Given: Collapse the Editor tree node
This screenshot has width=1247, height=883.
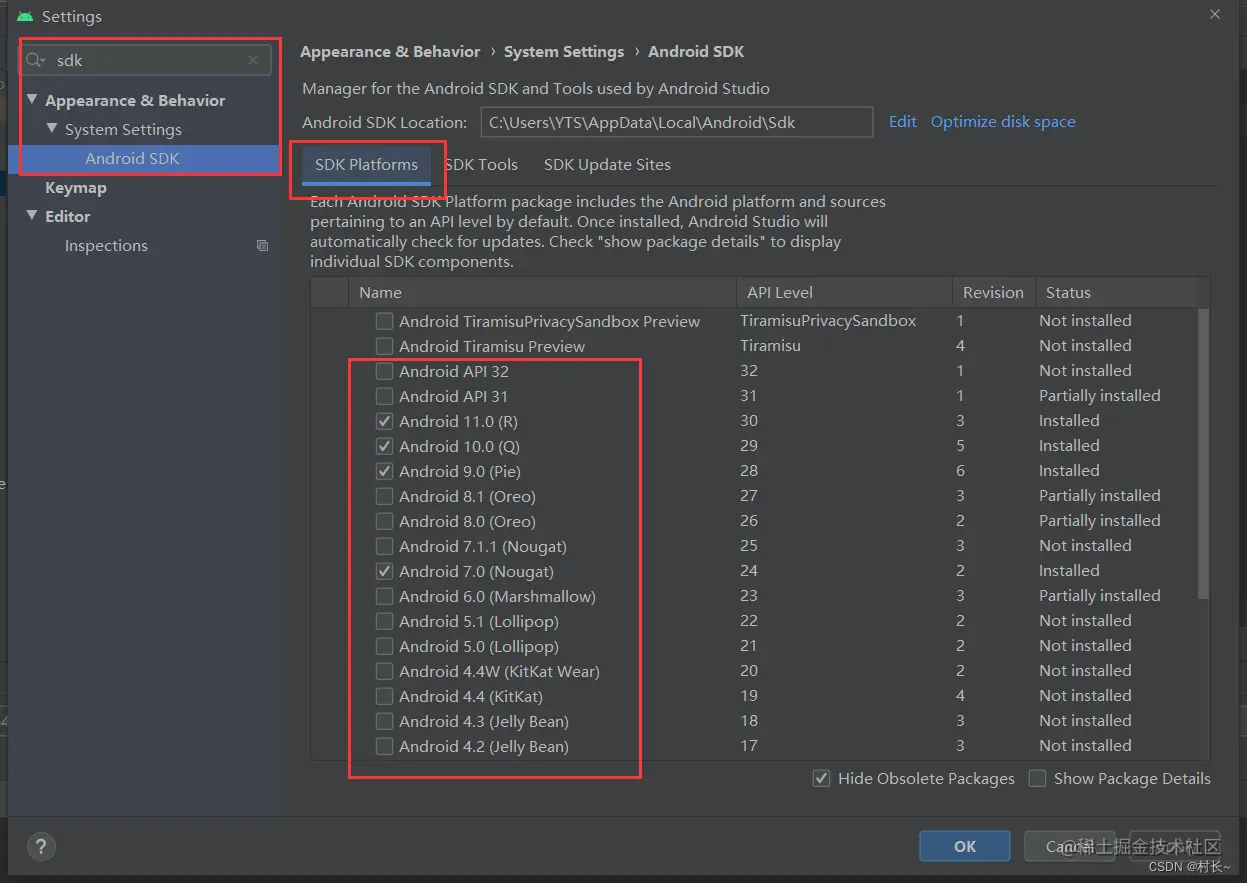Looking at the screenshot, I should pyautogui.click(x=32, y=216).
